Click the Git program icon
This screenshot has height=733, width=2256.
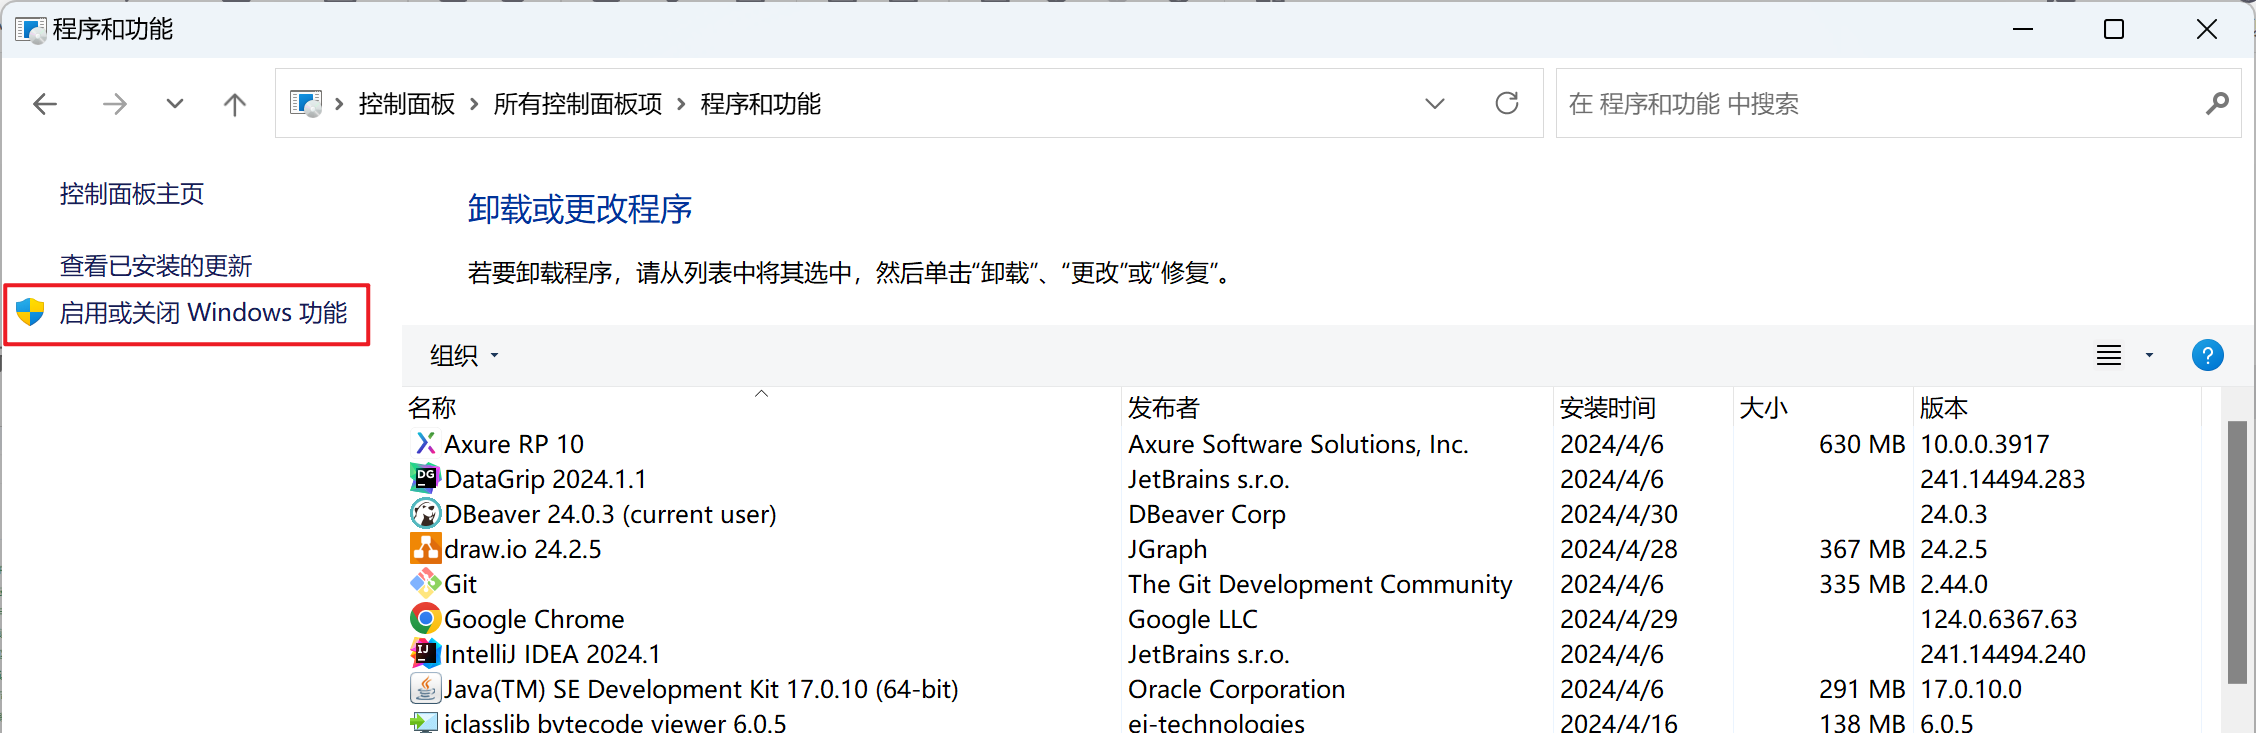click(x=425, y=583)
